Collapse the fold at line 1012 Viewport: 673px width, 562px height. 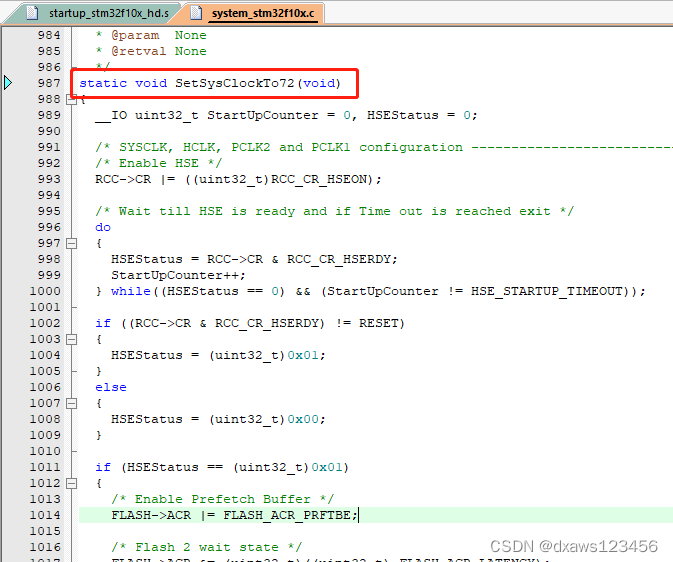point(72,483)
